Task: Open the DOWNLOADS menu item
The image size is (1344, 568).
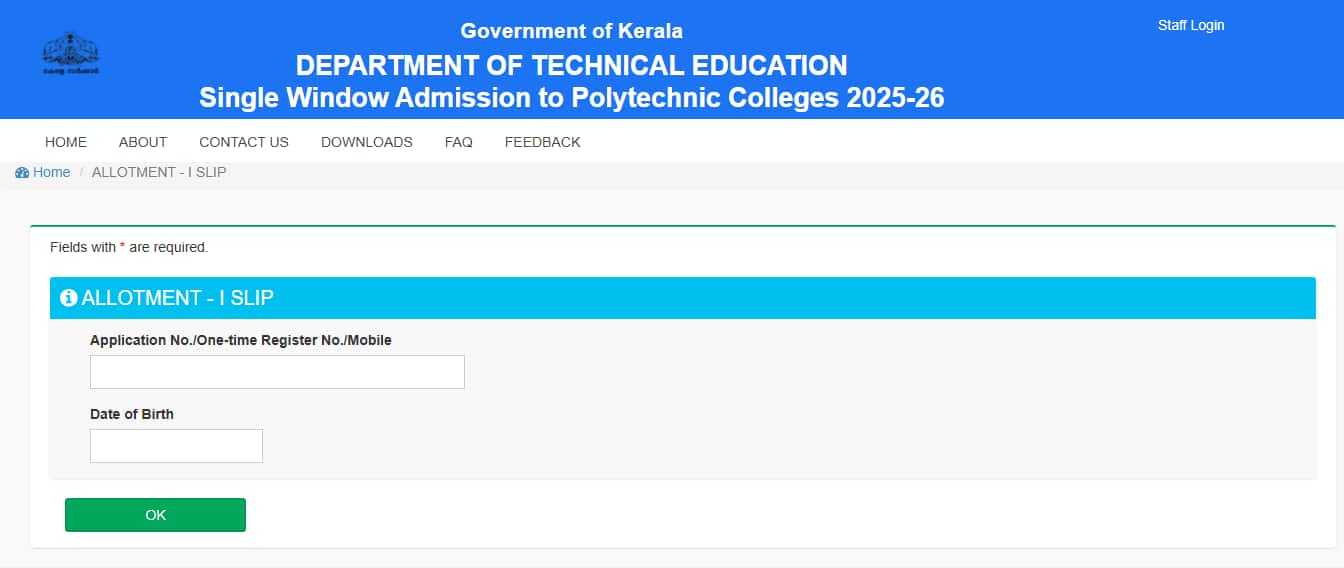Action: click(366, 142)
